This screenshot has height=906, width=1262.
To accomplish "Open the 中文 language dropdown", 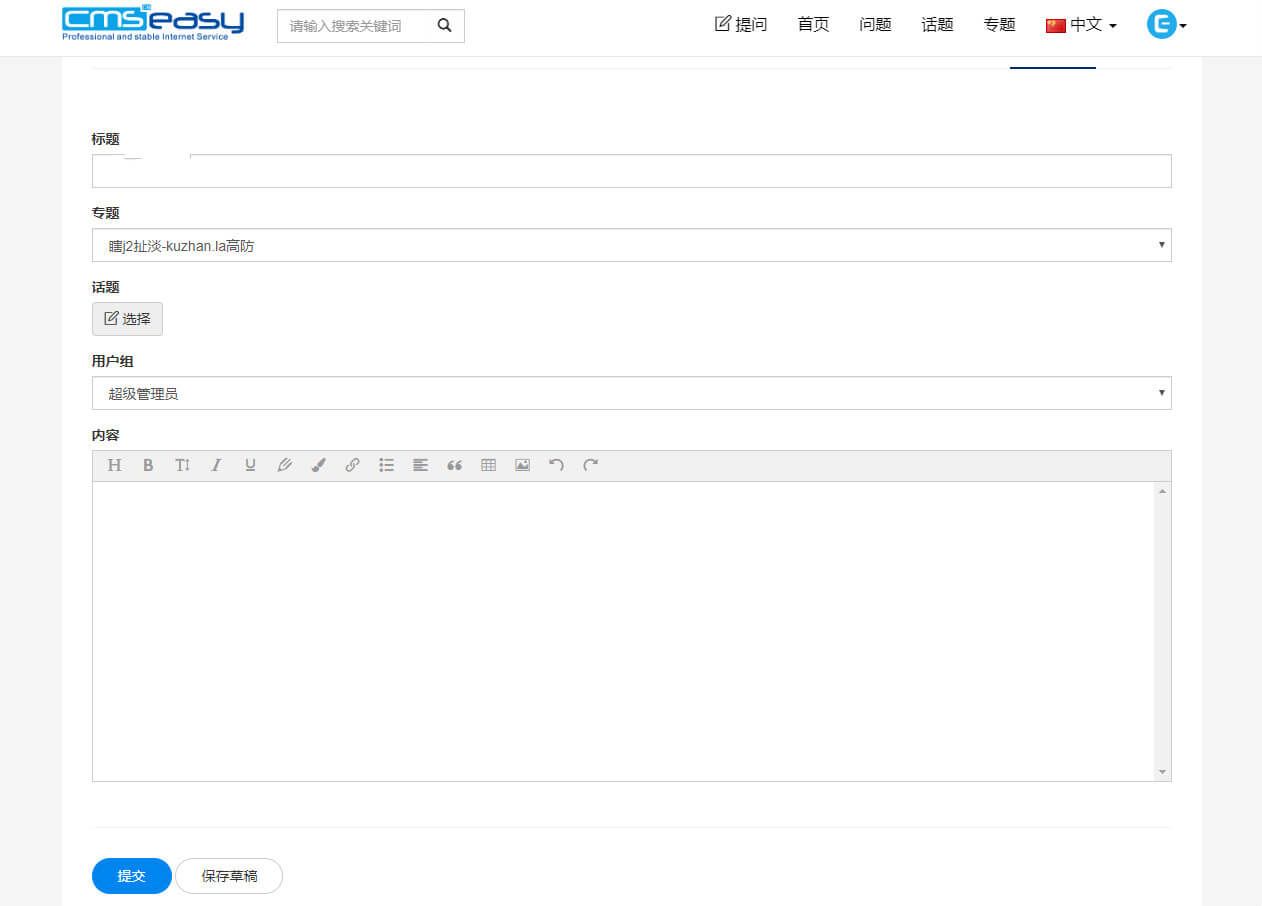I will tap(1082, 25).
